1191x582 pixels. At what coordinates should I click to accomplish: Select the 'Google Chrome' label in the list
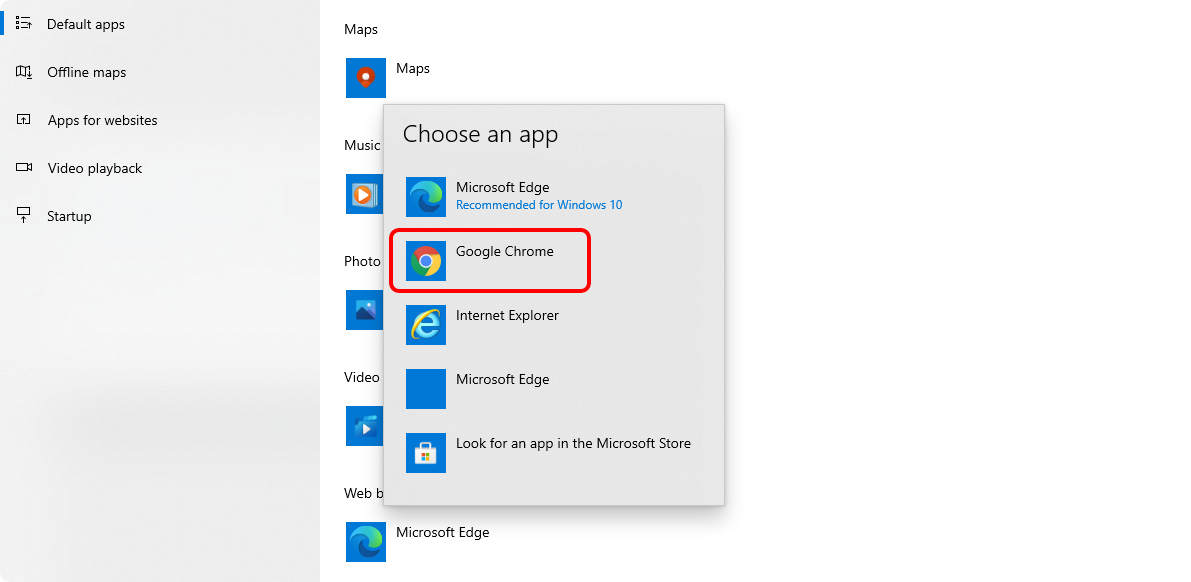click(x=504, y=251)
